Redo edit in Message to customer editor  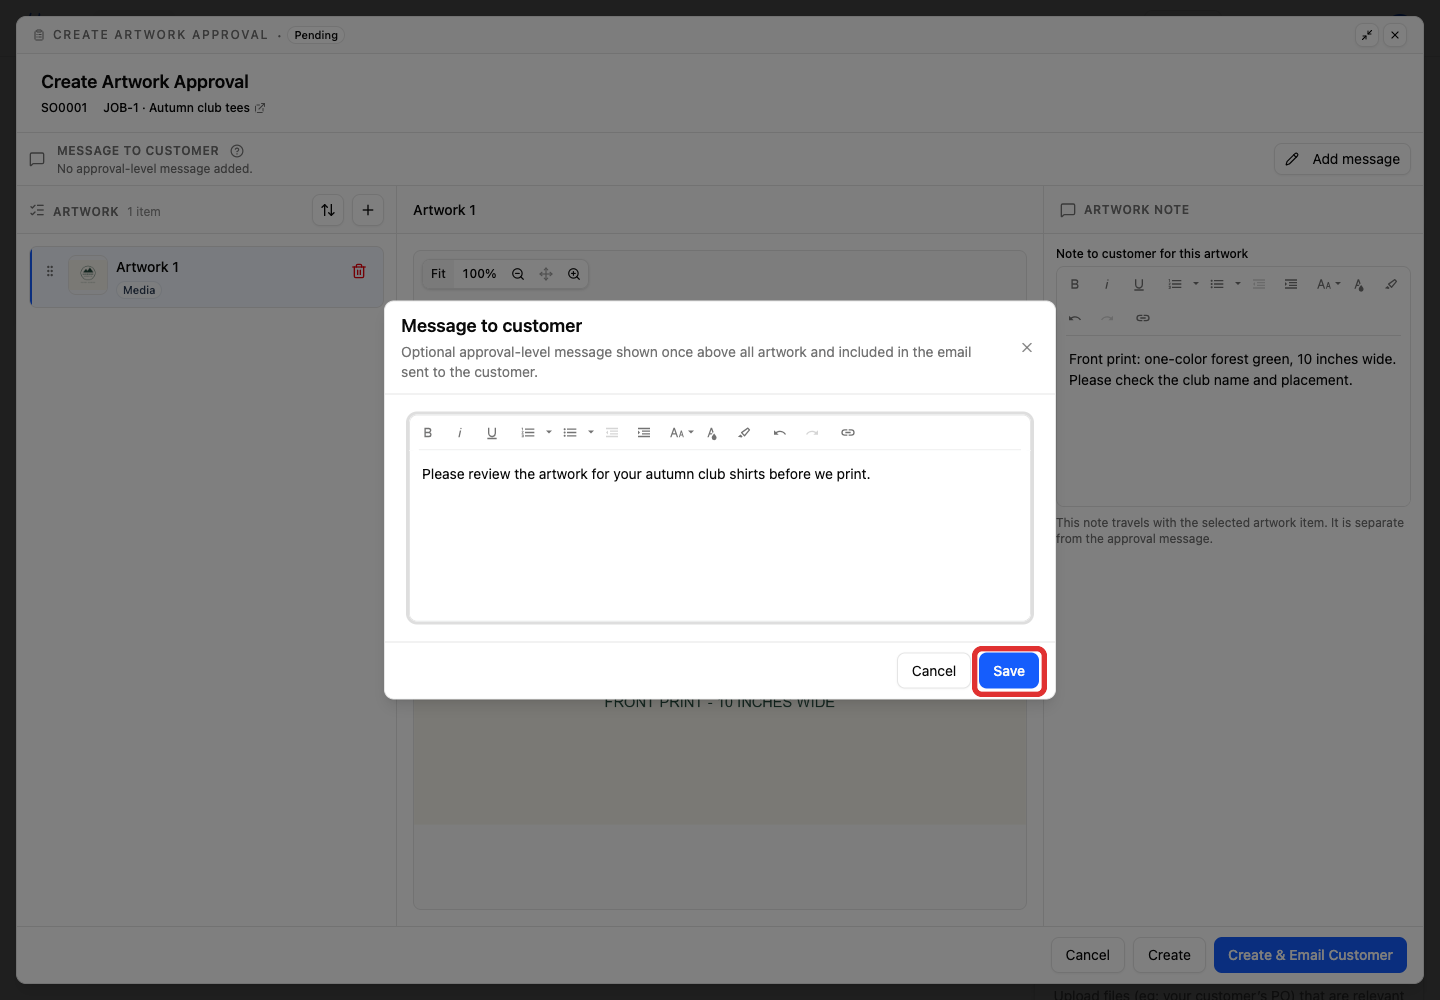(812, 433)
